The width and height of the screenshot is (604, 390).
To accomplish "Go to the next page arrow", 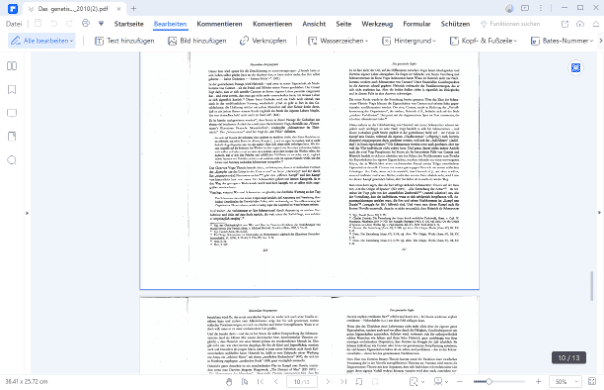I will (x=328, y=382).
